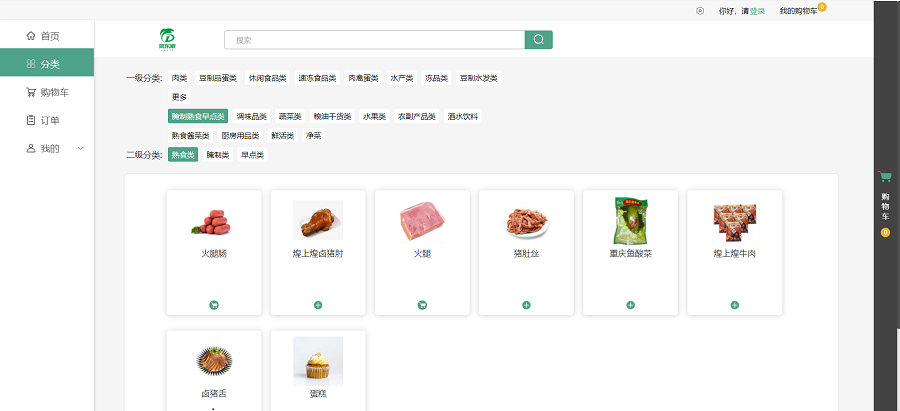The image size is (900, 411).
Task: Open 首页 in the sidebar
Action: pos(47,36)
